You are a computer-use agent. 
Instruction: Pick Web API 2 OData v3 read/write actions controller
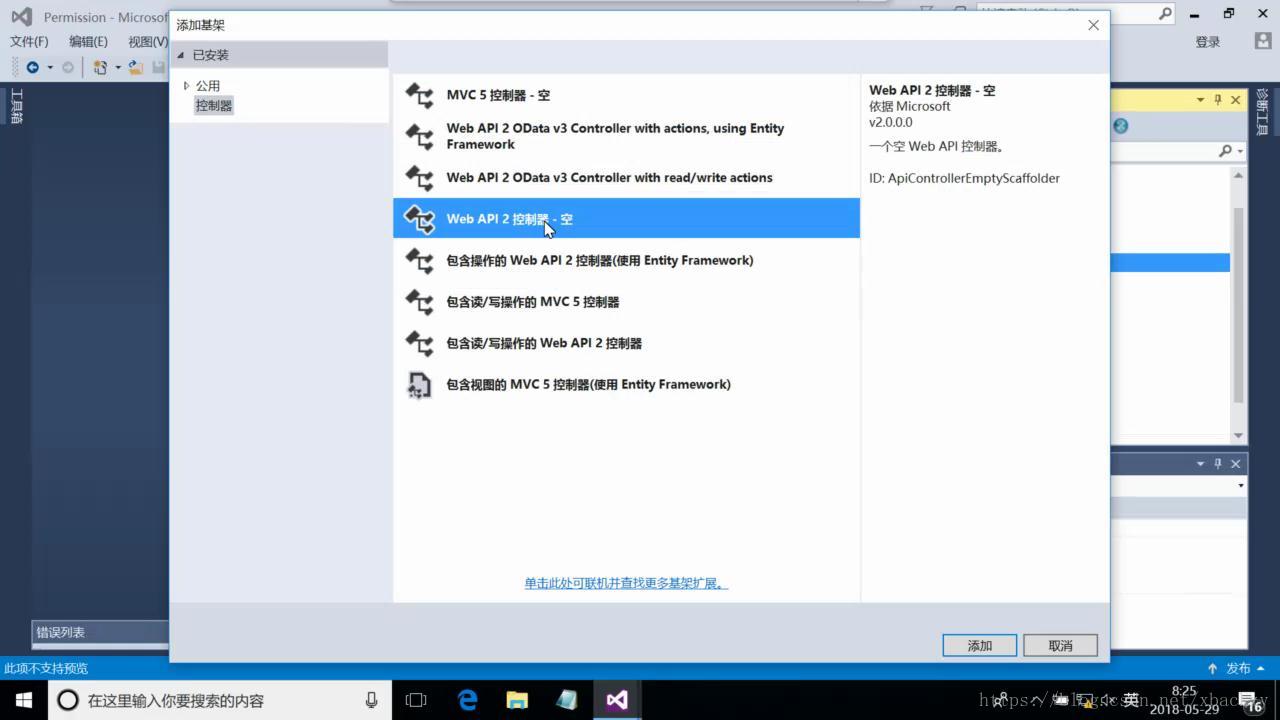626,177
